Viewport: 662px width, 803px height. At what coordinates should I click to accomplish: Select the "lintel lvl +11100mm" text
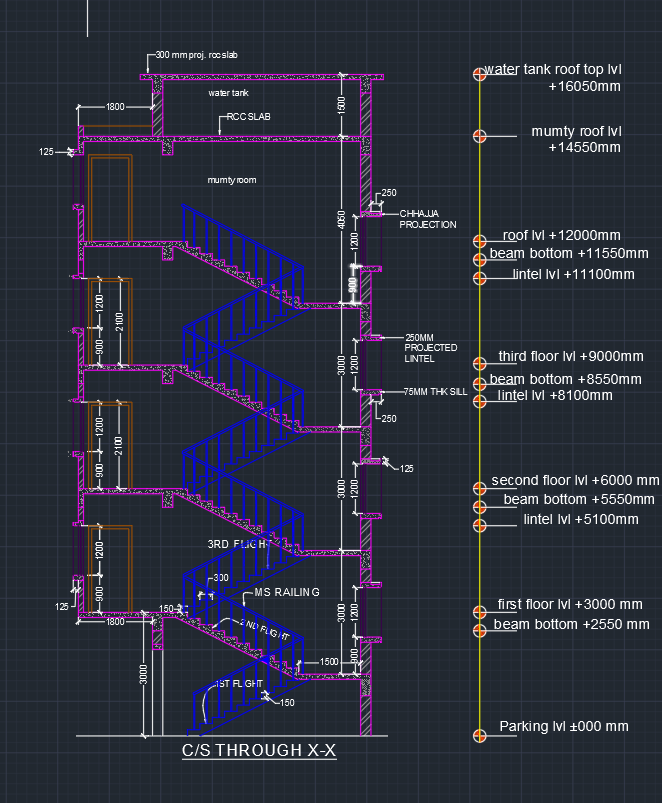[x=573, y=274]
